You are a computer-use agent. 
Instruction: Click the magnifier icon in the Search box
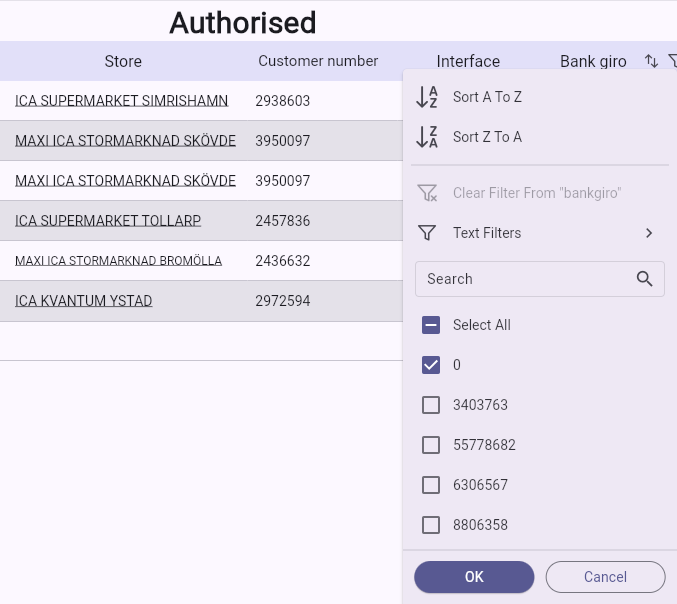[644, 279]
